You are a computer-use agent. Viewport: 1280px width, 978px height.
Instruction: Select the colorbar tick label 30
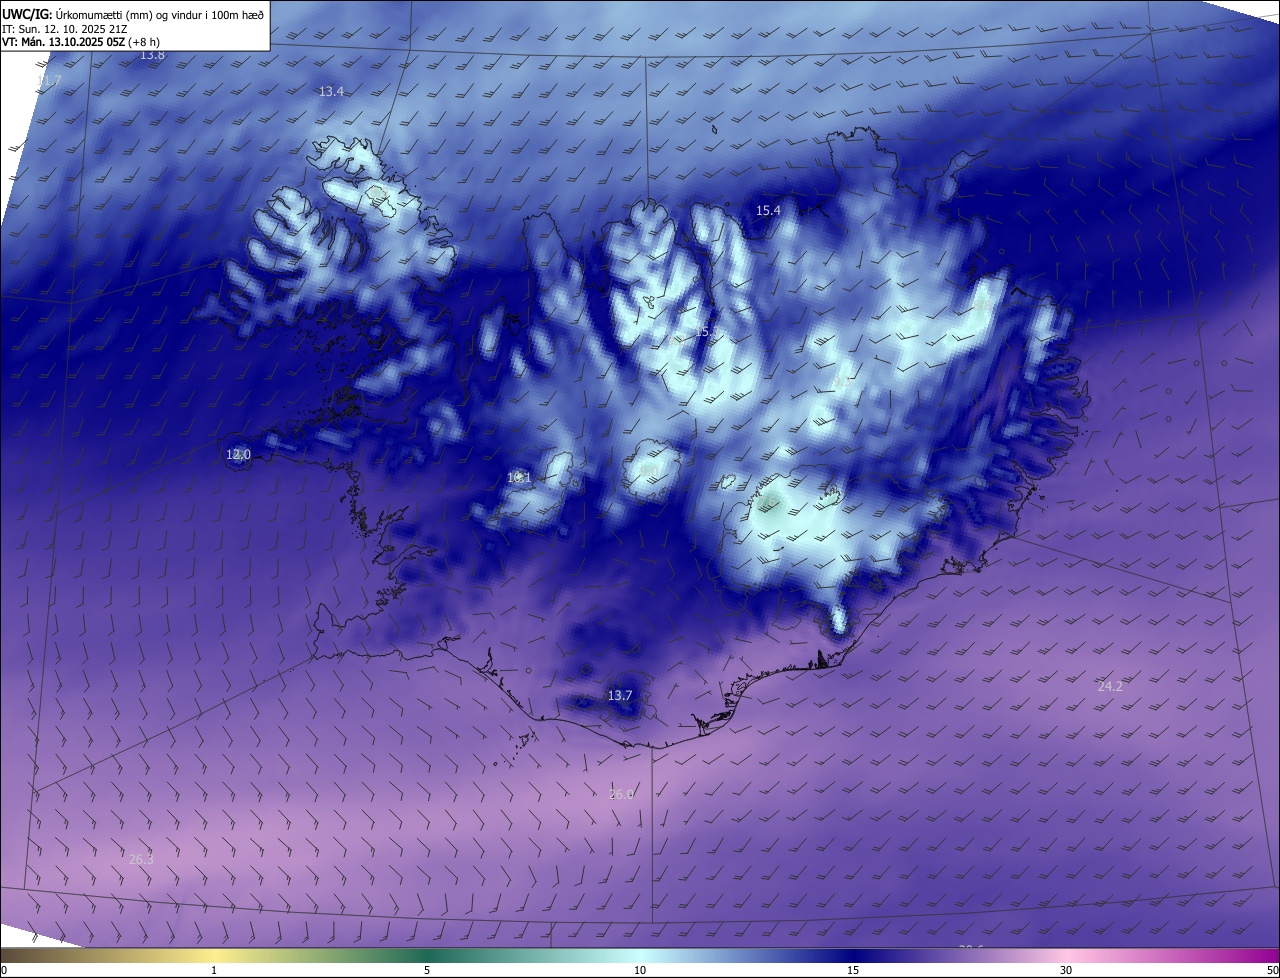pyautogui.click(x=1066, y=970)
